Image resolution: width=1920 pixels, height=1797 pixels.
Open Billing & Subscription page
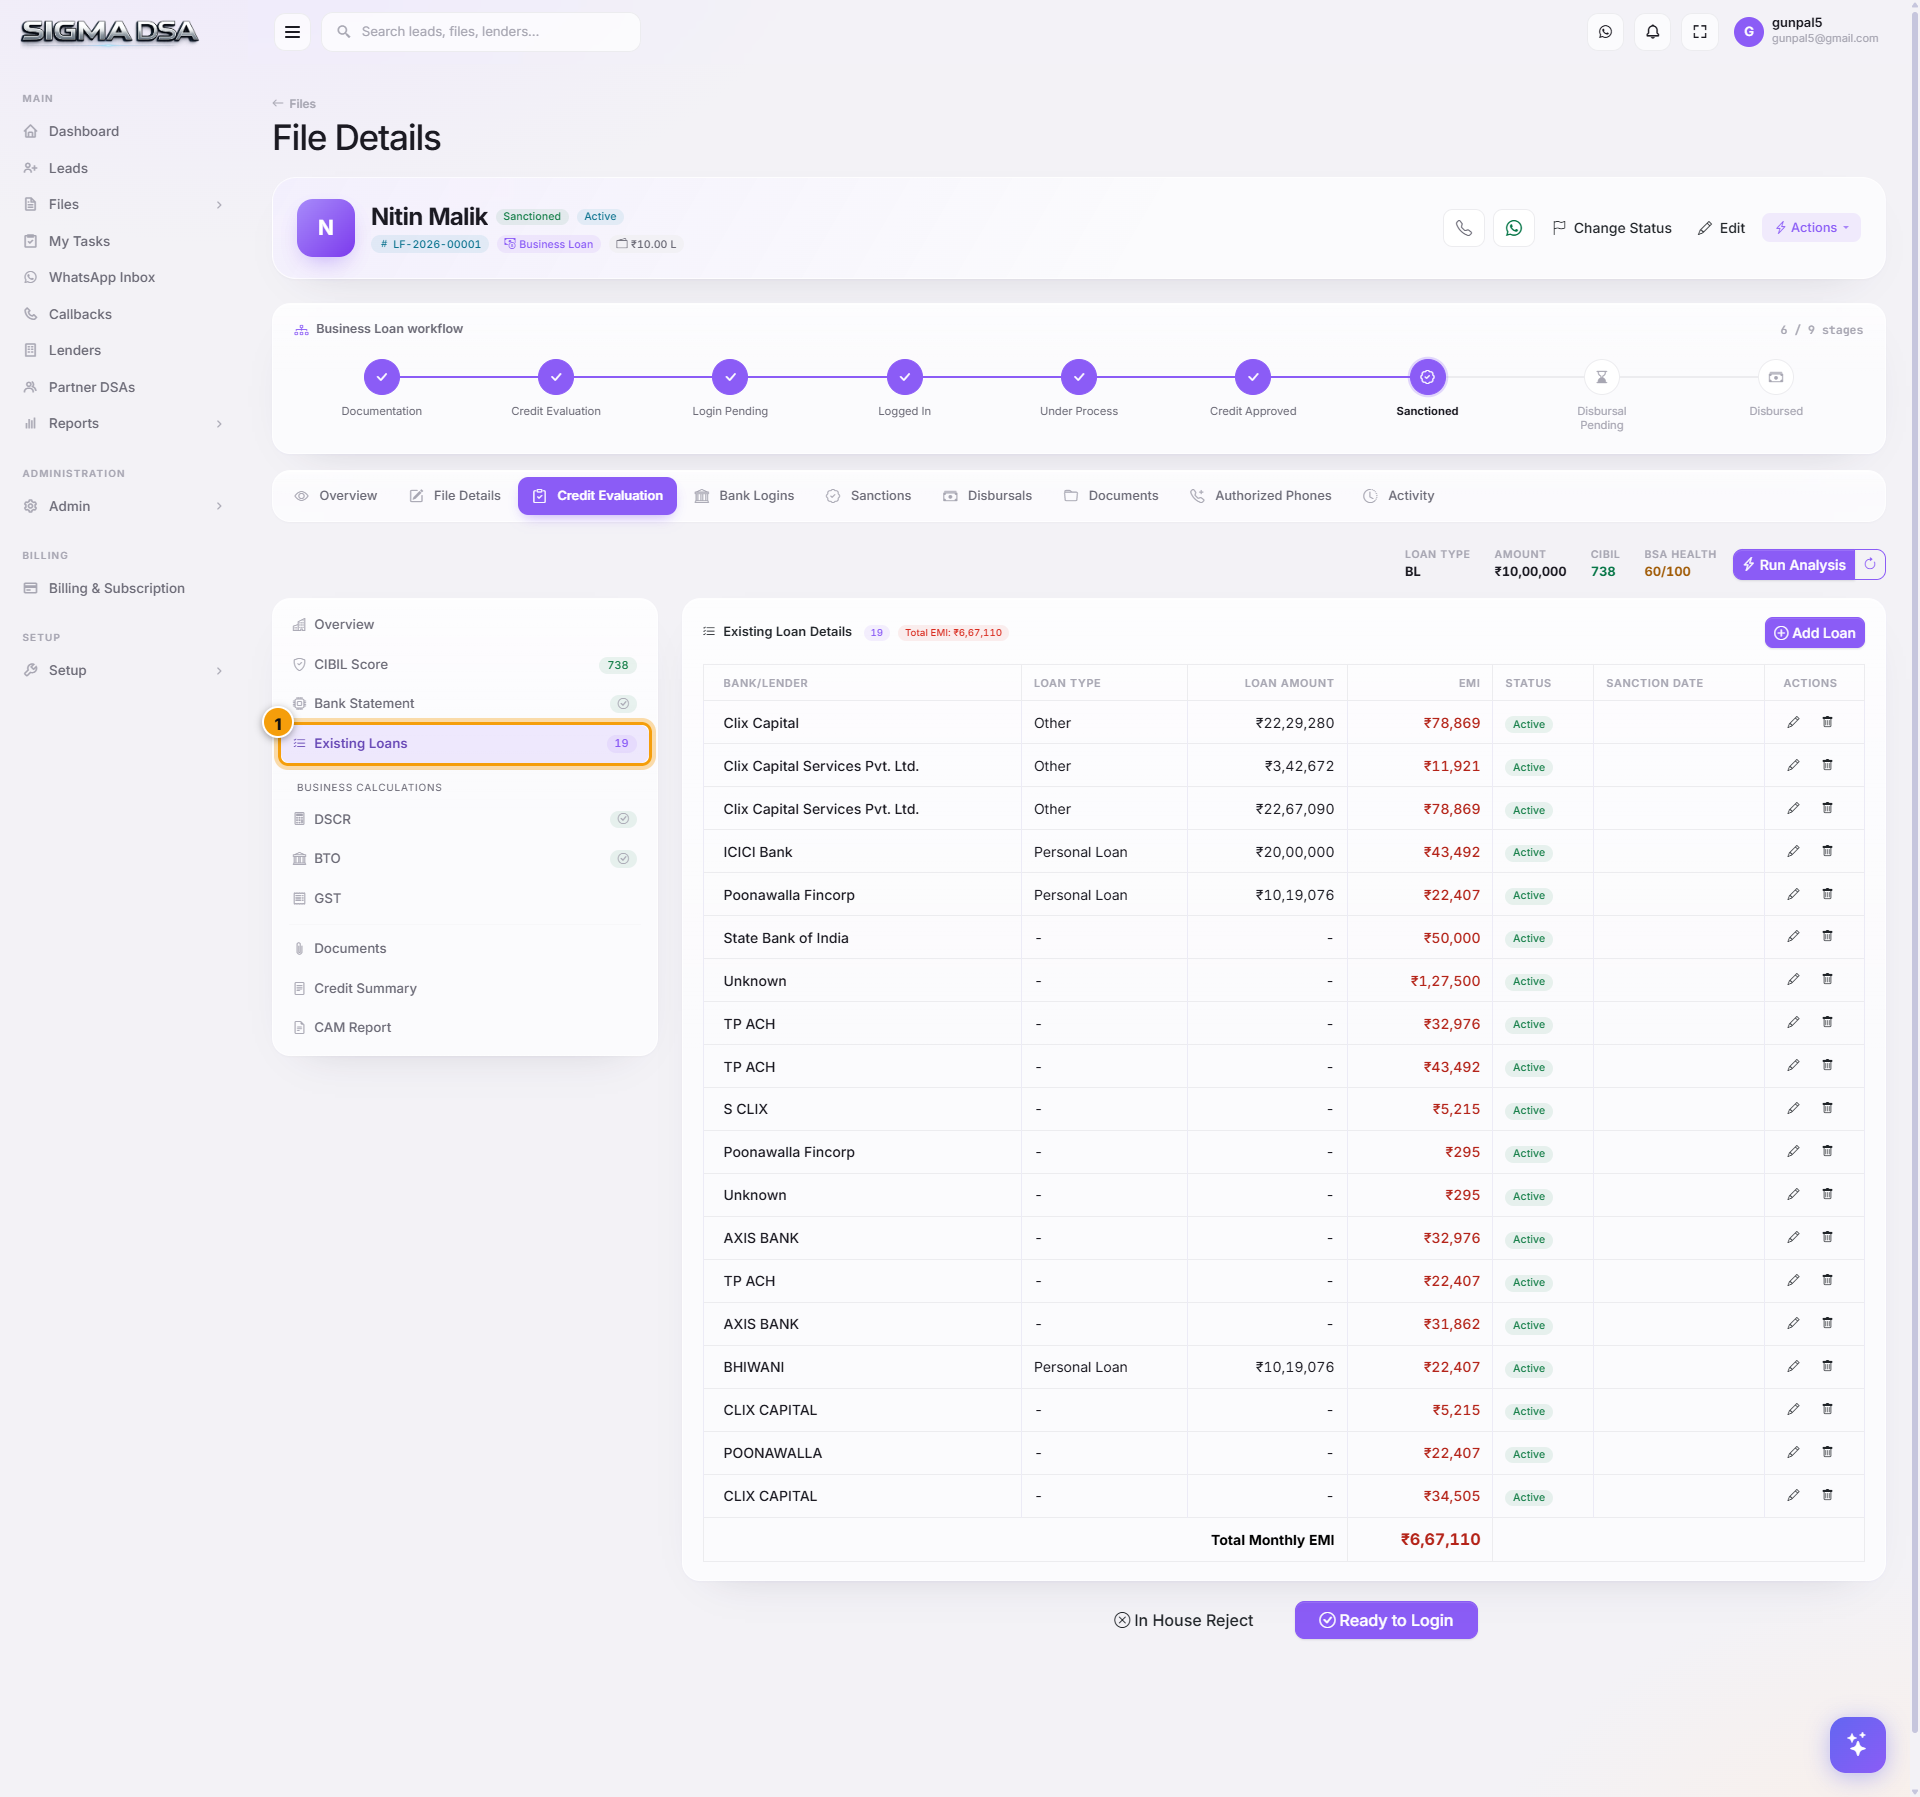(x=122, y=588)
